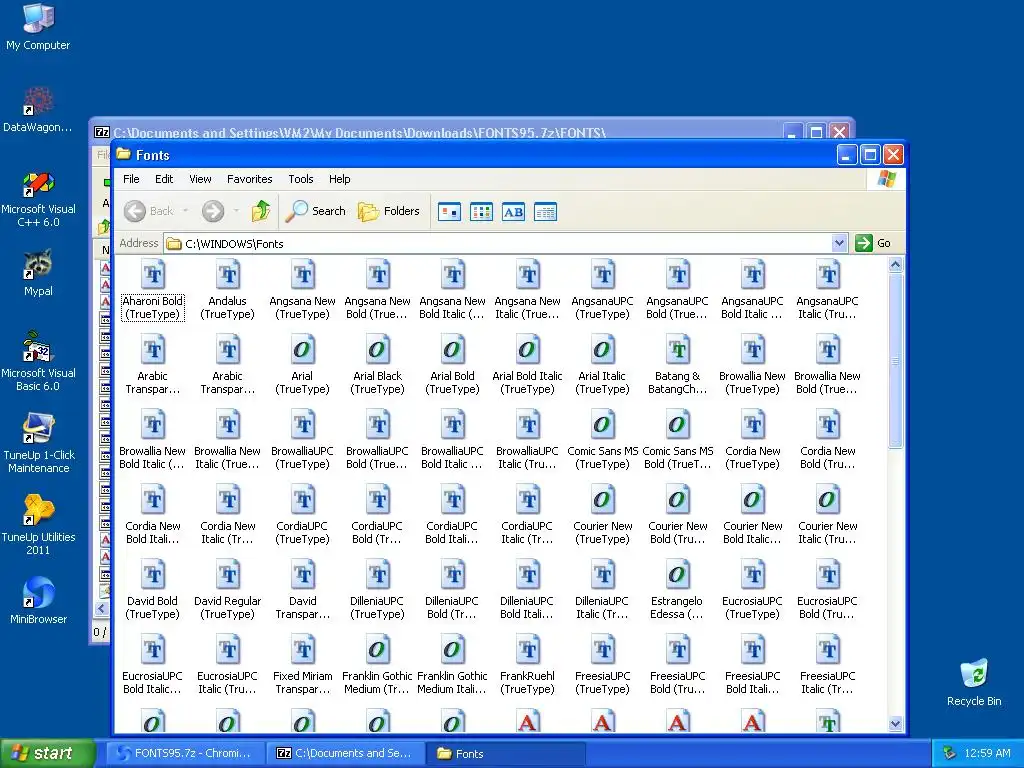The height and width of the screenshot is (768, 1024).
Task: Click the Go button next to Address
Action: 873,243
